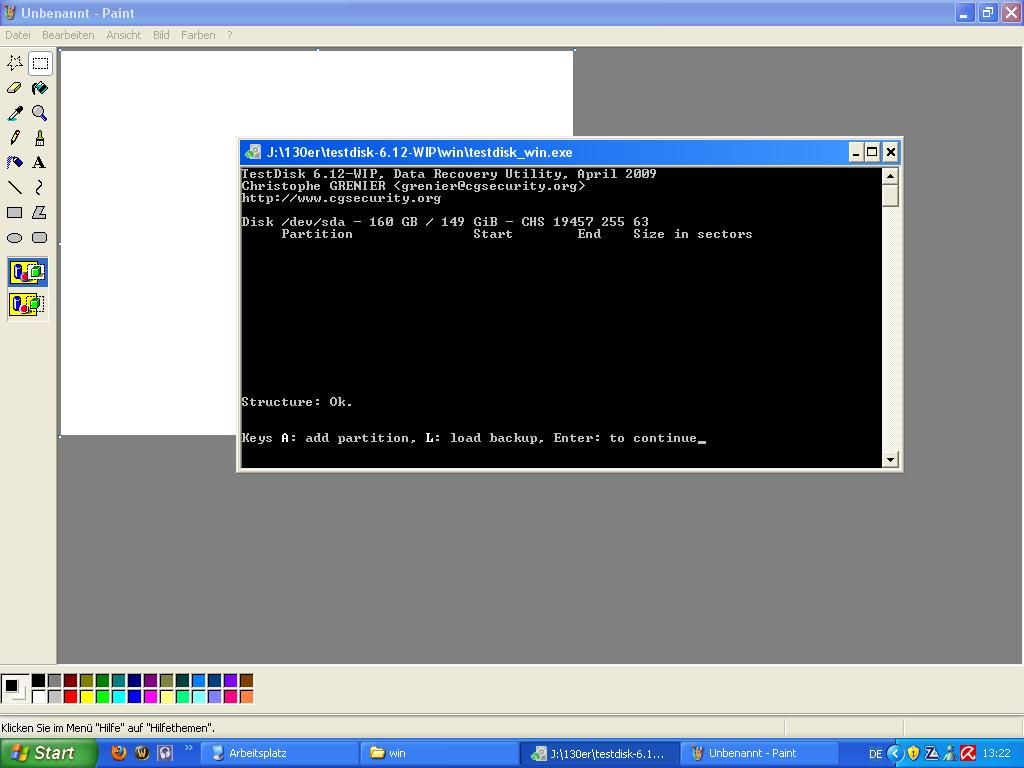Choose the Eraser tool in Paint toolbox
The width and height of the screenshot is (1024, 768).
[x=14, y=88]
